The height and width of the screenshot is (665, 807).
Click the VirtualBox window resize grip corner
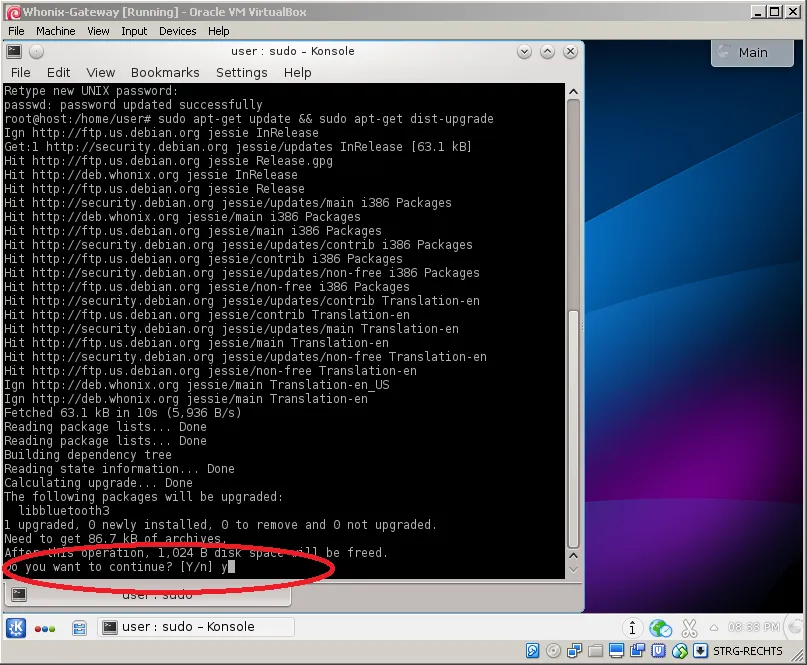[798, 655]
